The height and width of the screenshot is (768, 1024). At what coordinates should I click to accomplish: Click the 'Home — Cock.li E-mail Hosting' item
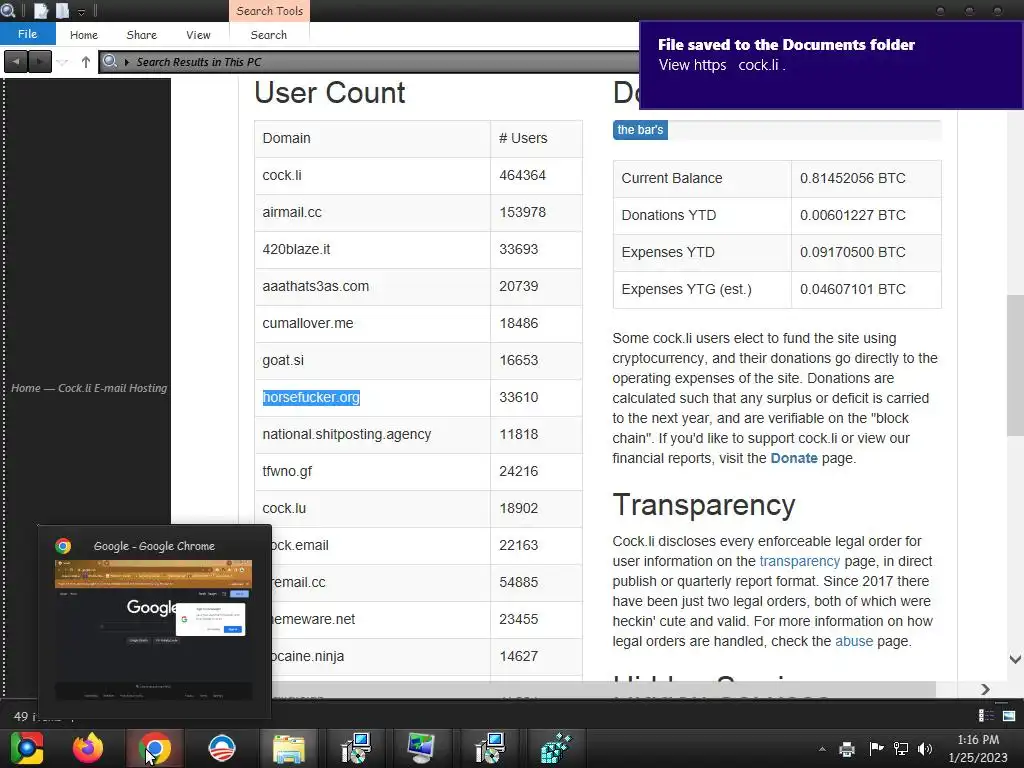tap(89, 388)
